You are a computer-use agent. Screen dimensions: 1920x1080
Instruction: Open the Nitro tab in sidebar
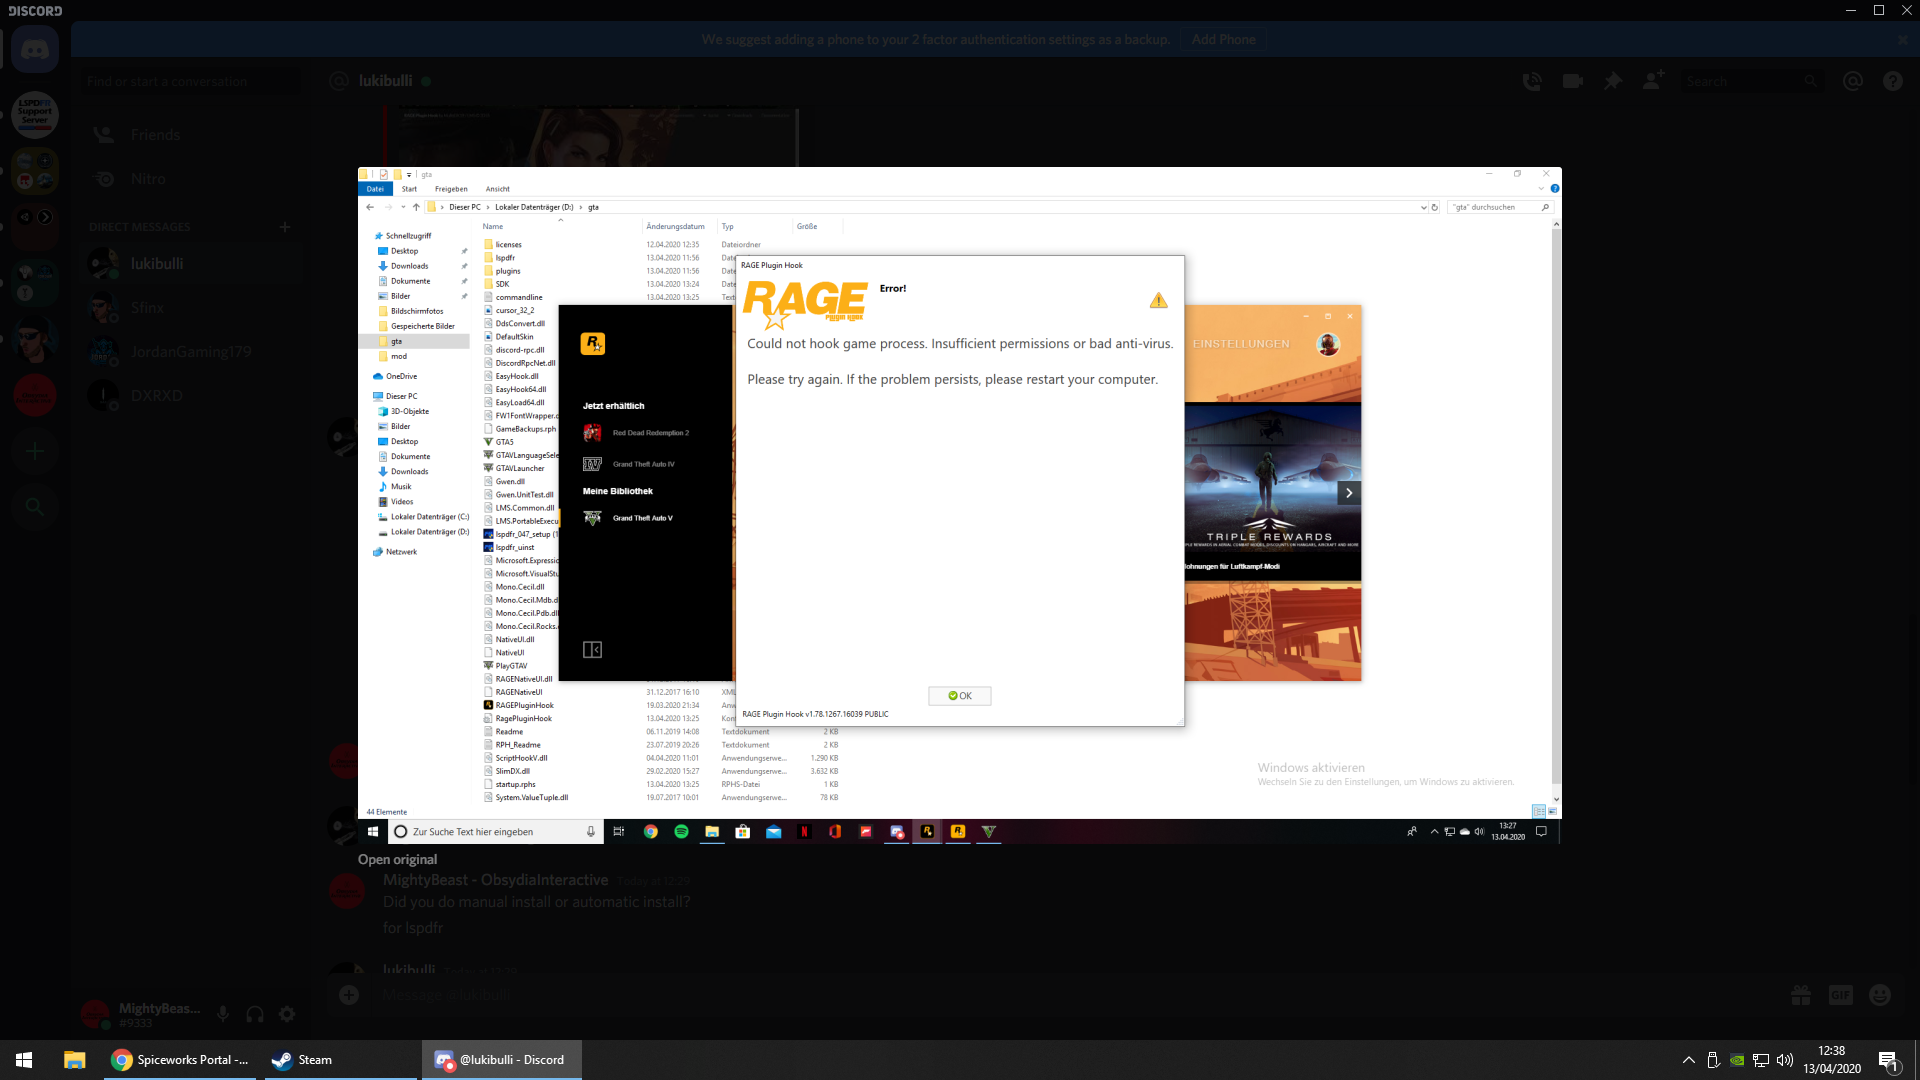(148, 179)
